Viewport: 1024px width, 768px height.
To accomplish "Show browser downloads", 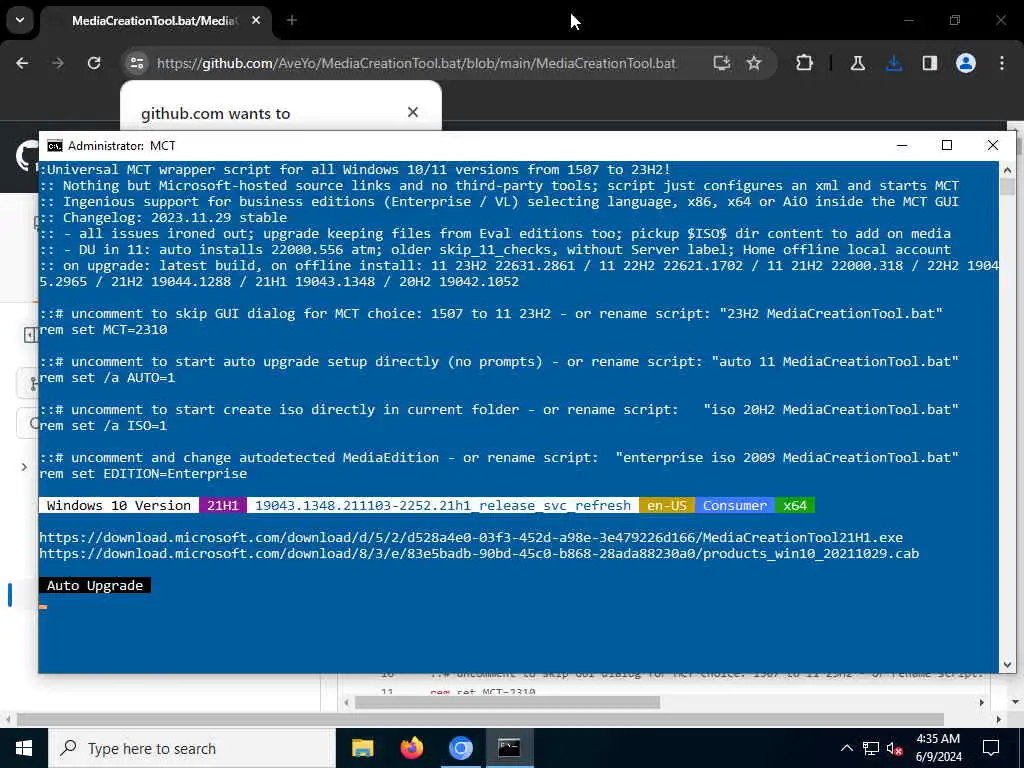I will (894, 63).
